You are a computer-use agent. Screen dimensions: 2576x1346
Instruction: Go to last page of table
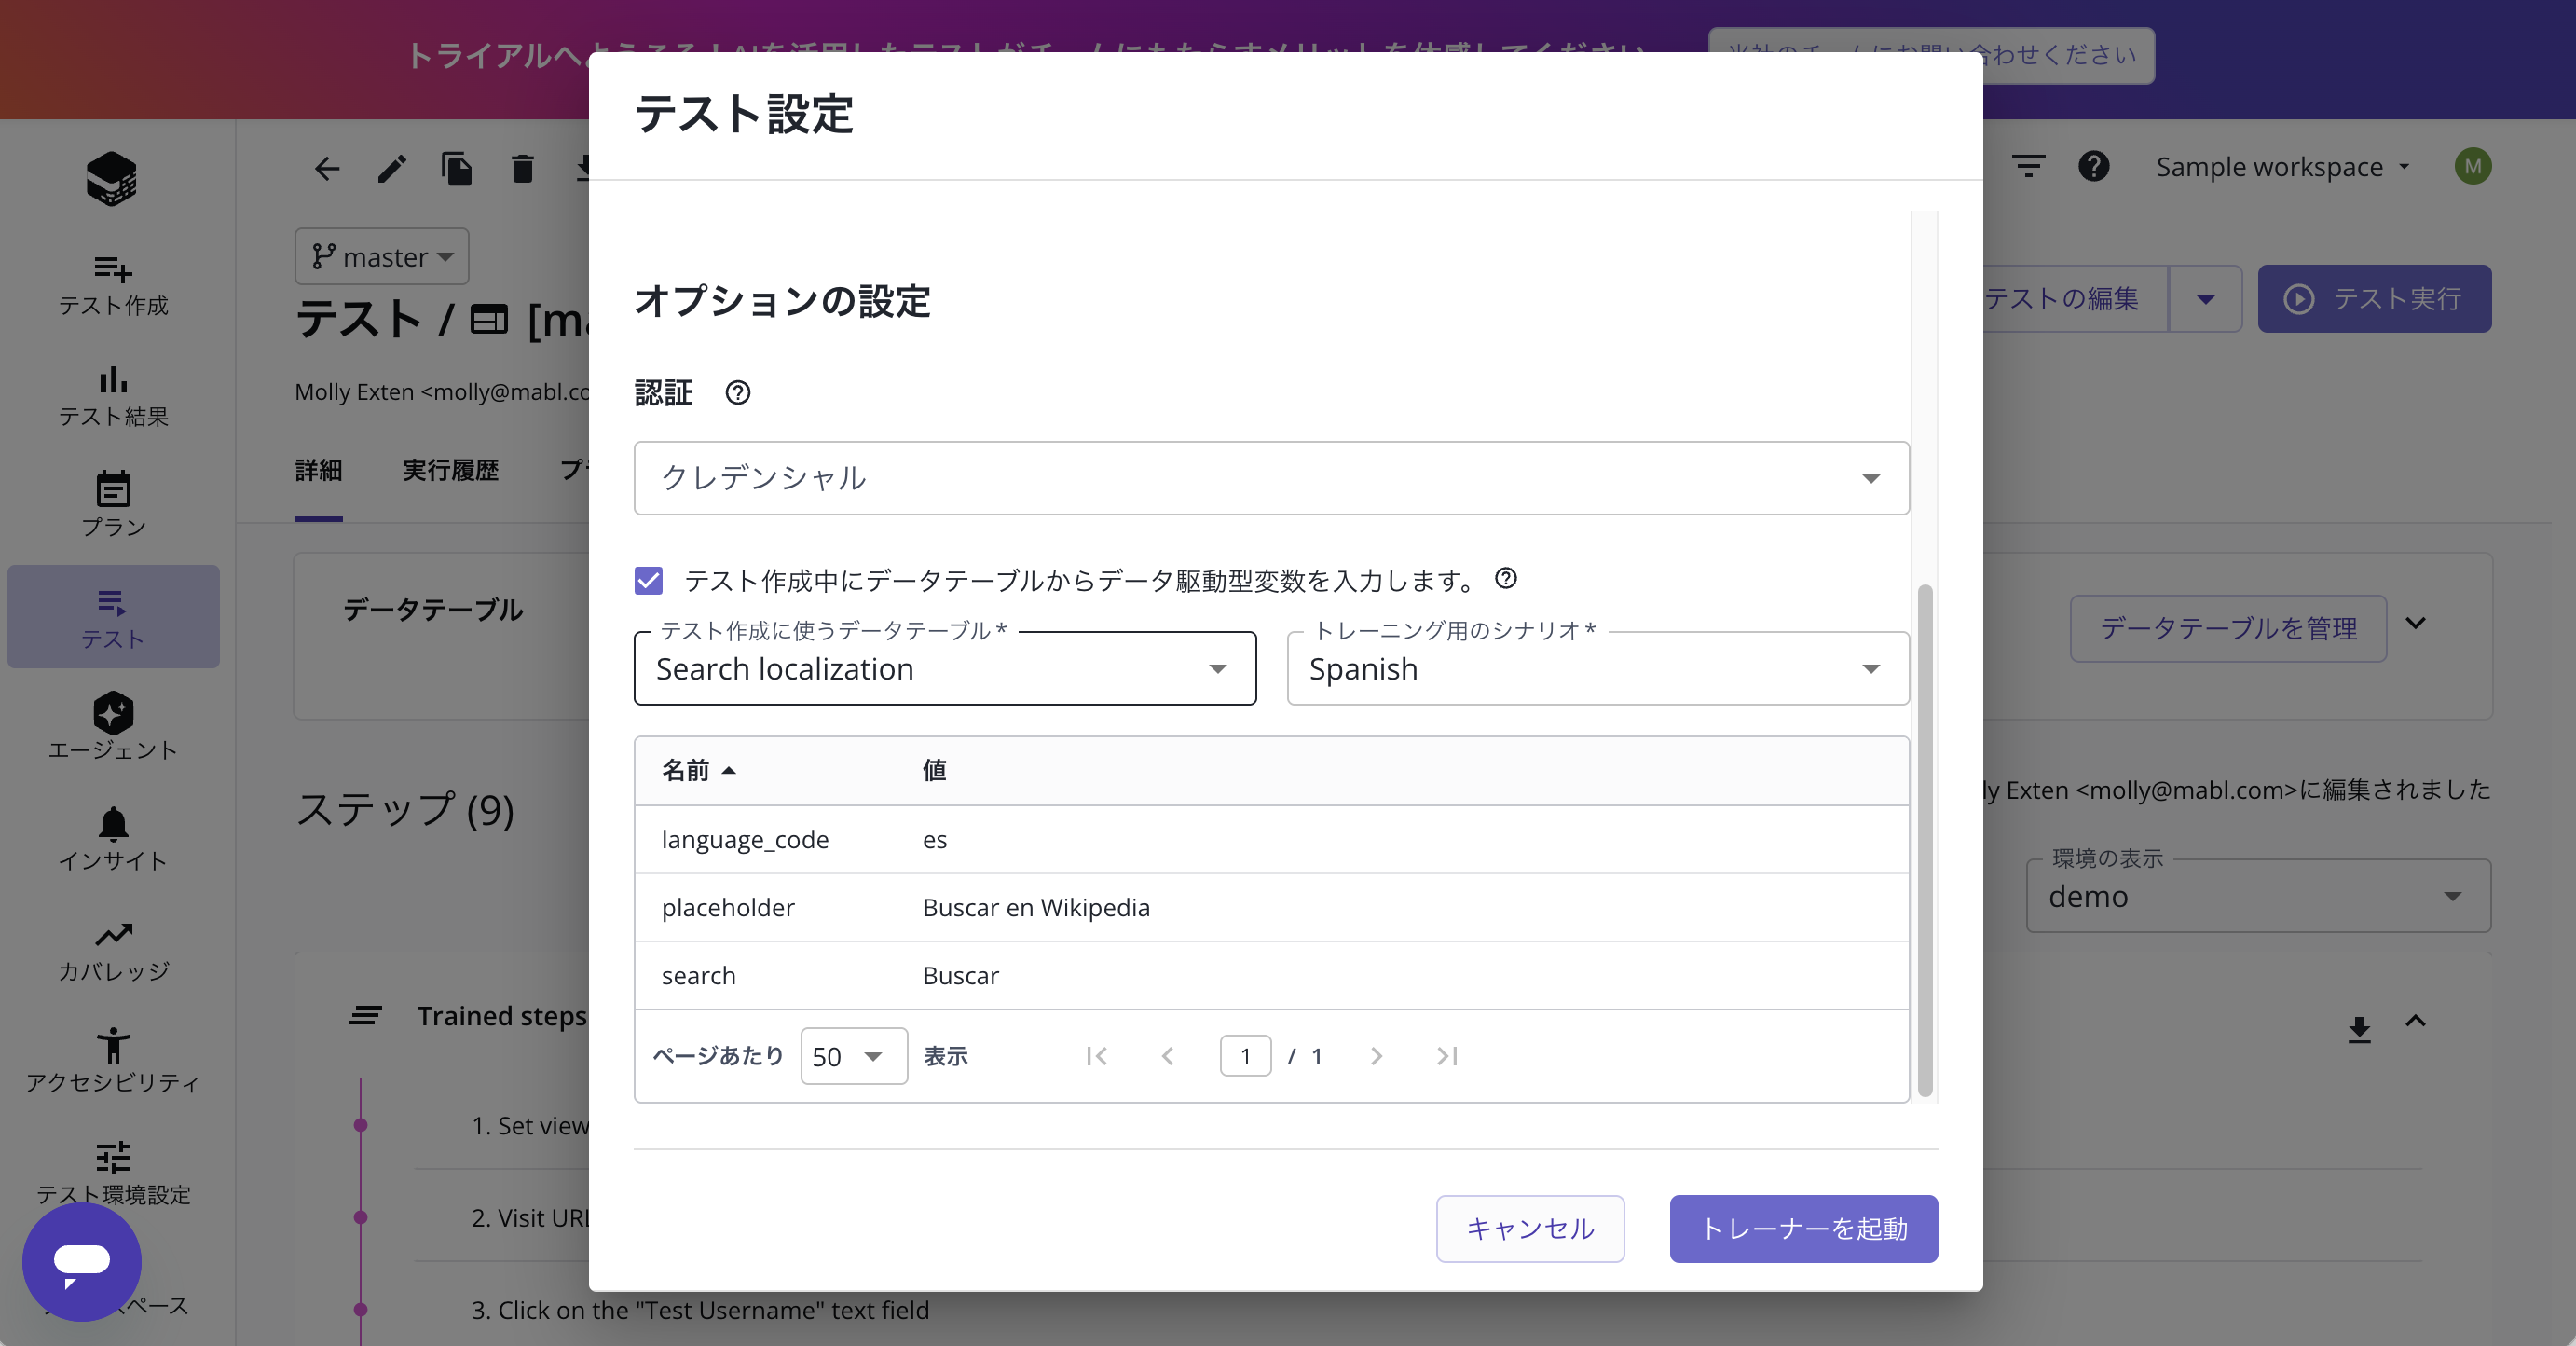coord(1446,1056)
